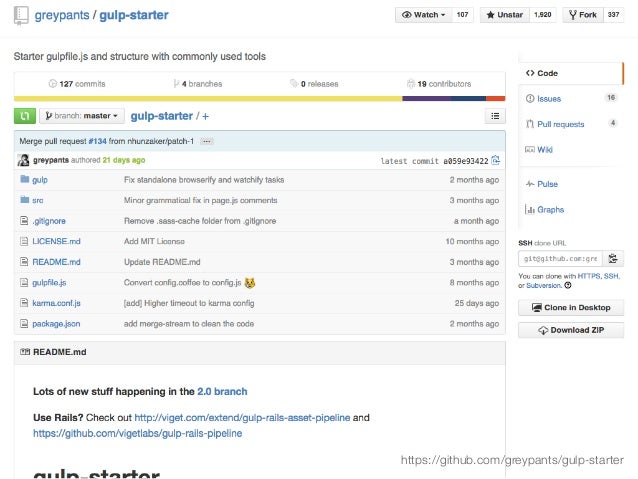The height and width of the screenshot is (479, 638).
Task: Copy the commit SHA with clipboard icon
Action: (x=496, y=160)
